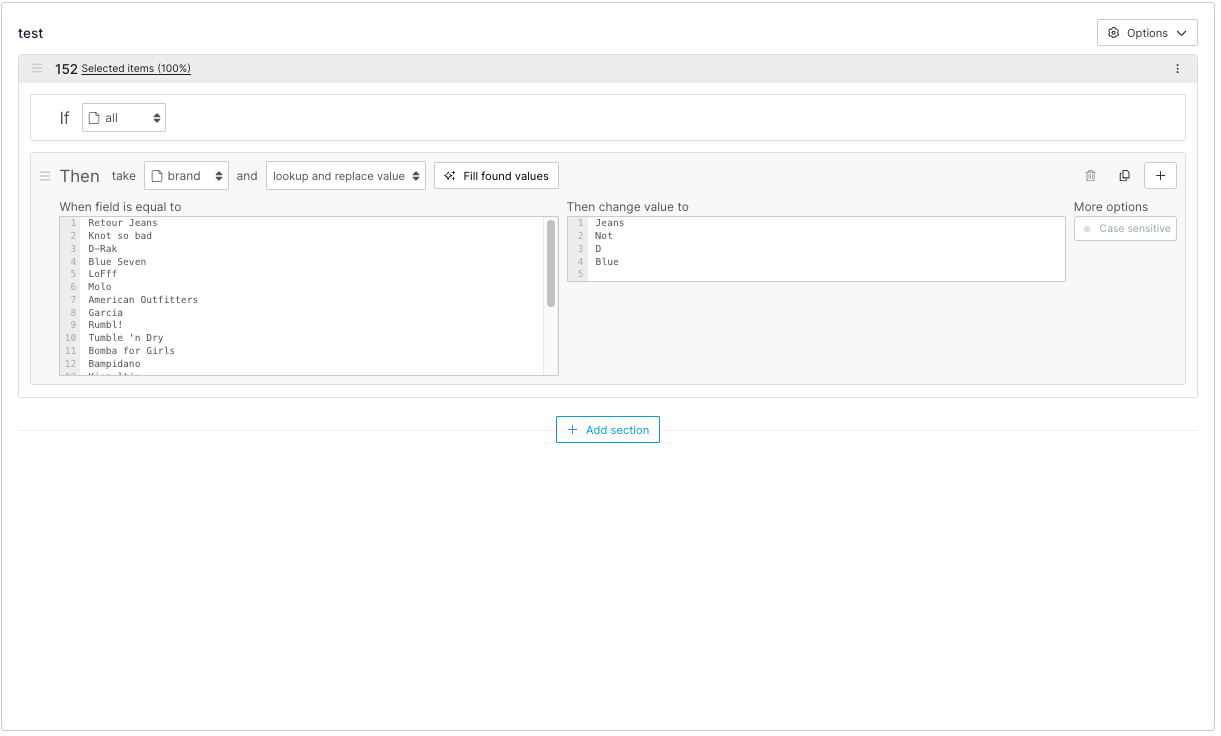The image size is (1221, 736).
Task: Open the 'brand' field dropdown
Action: click(x=186, y=176)
